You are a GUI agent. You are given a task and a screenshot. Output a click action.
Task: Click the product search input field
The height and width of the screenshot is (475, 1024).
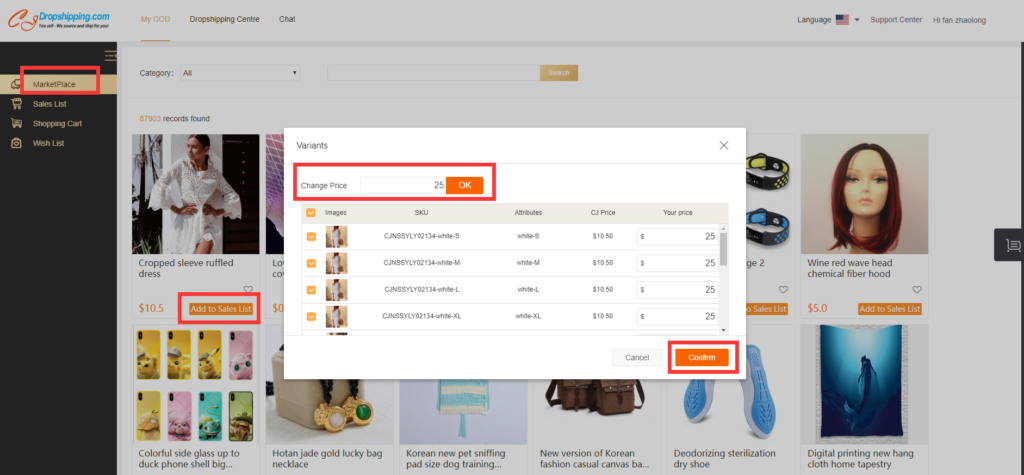point(434,73)
